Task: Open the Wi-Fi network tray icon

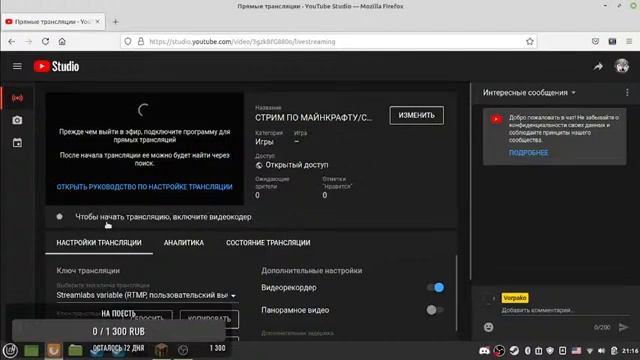Action: pos(589,351)
